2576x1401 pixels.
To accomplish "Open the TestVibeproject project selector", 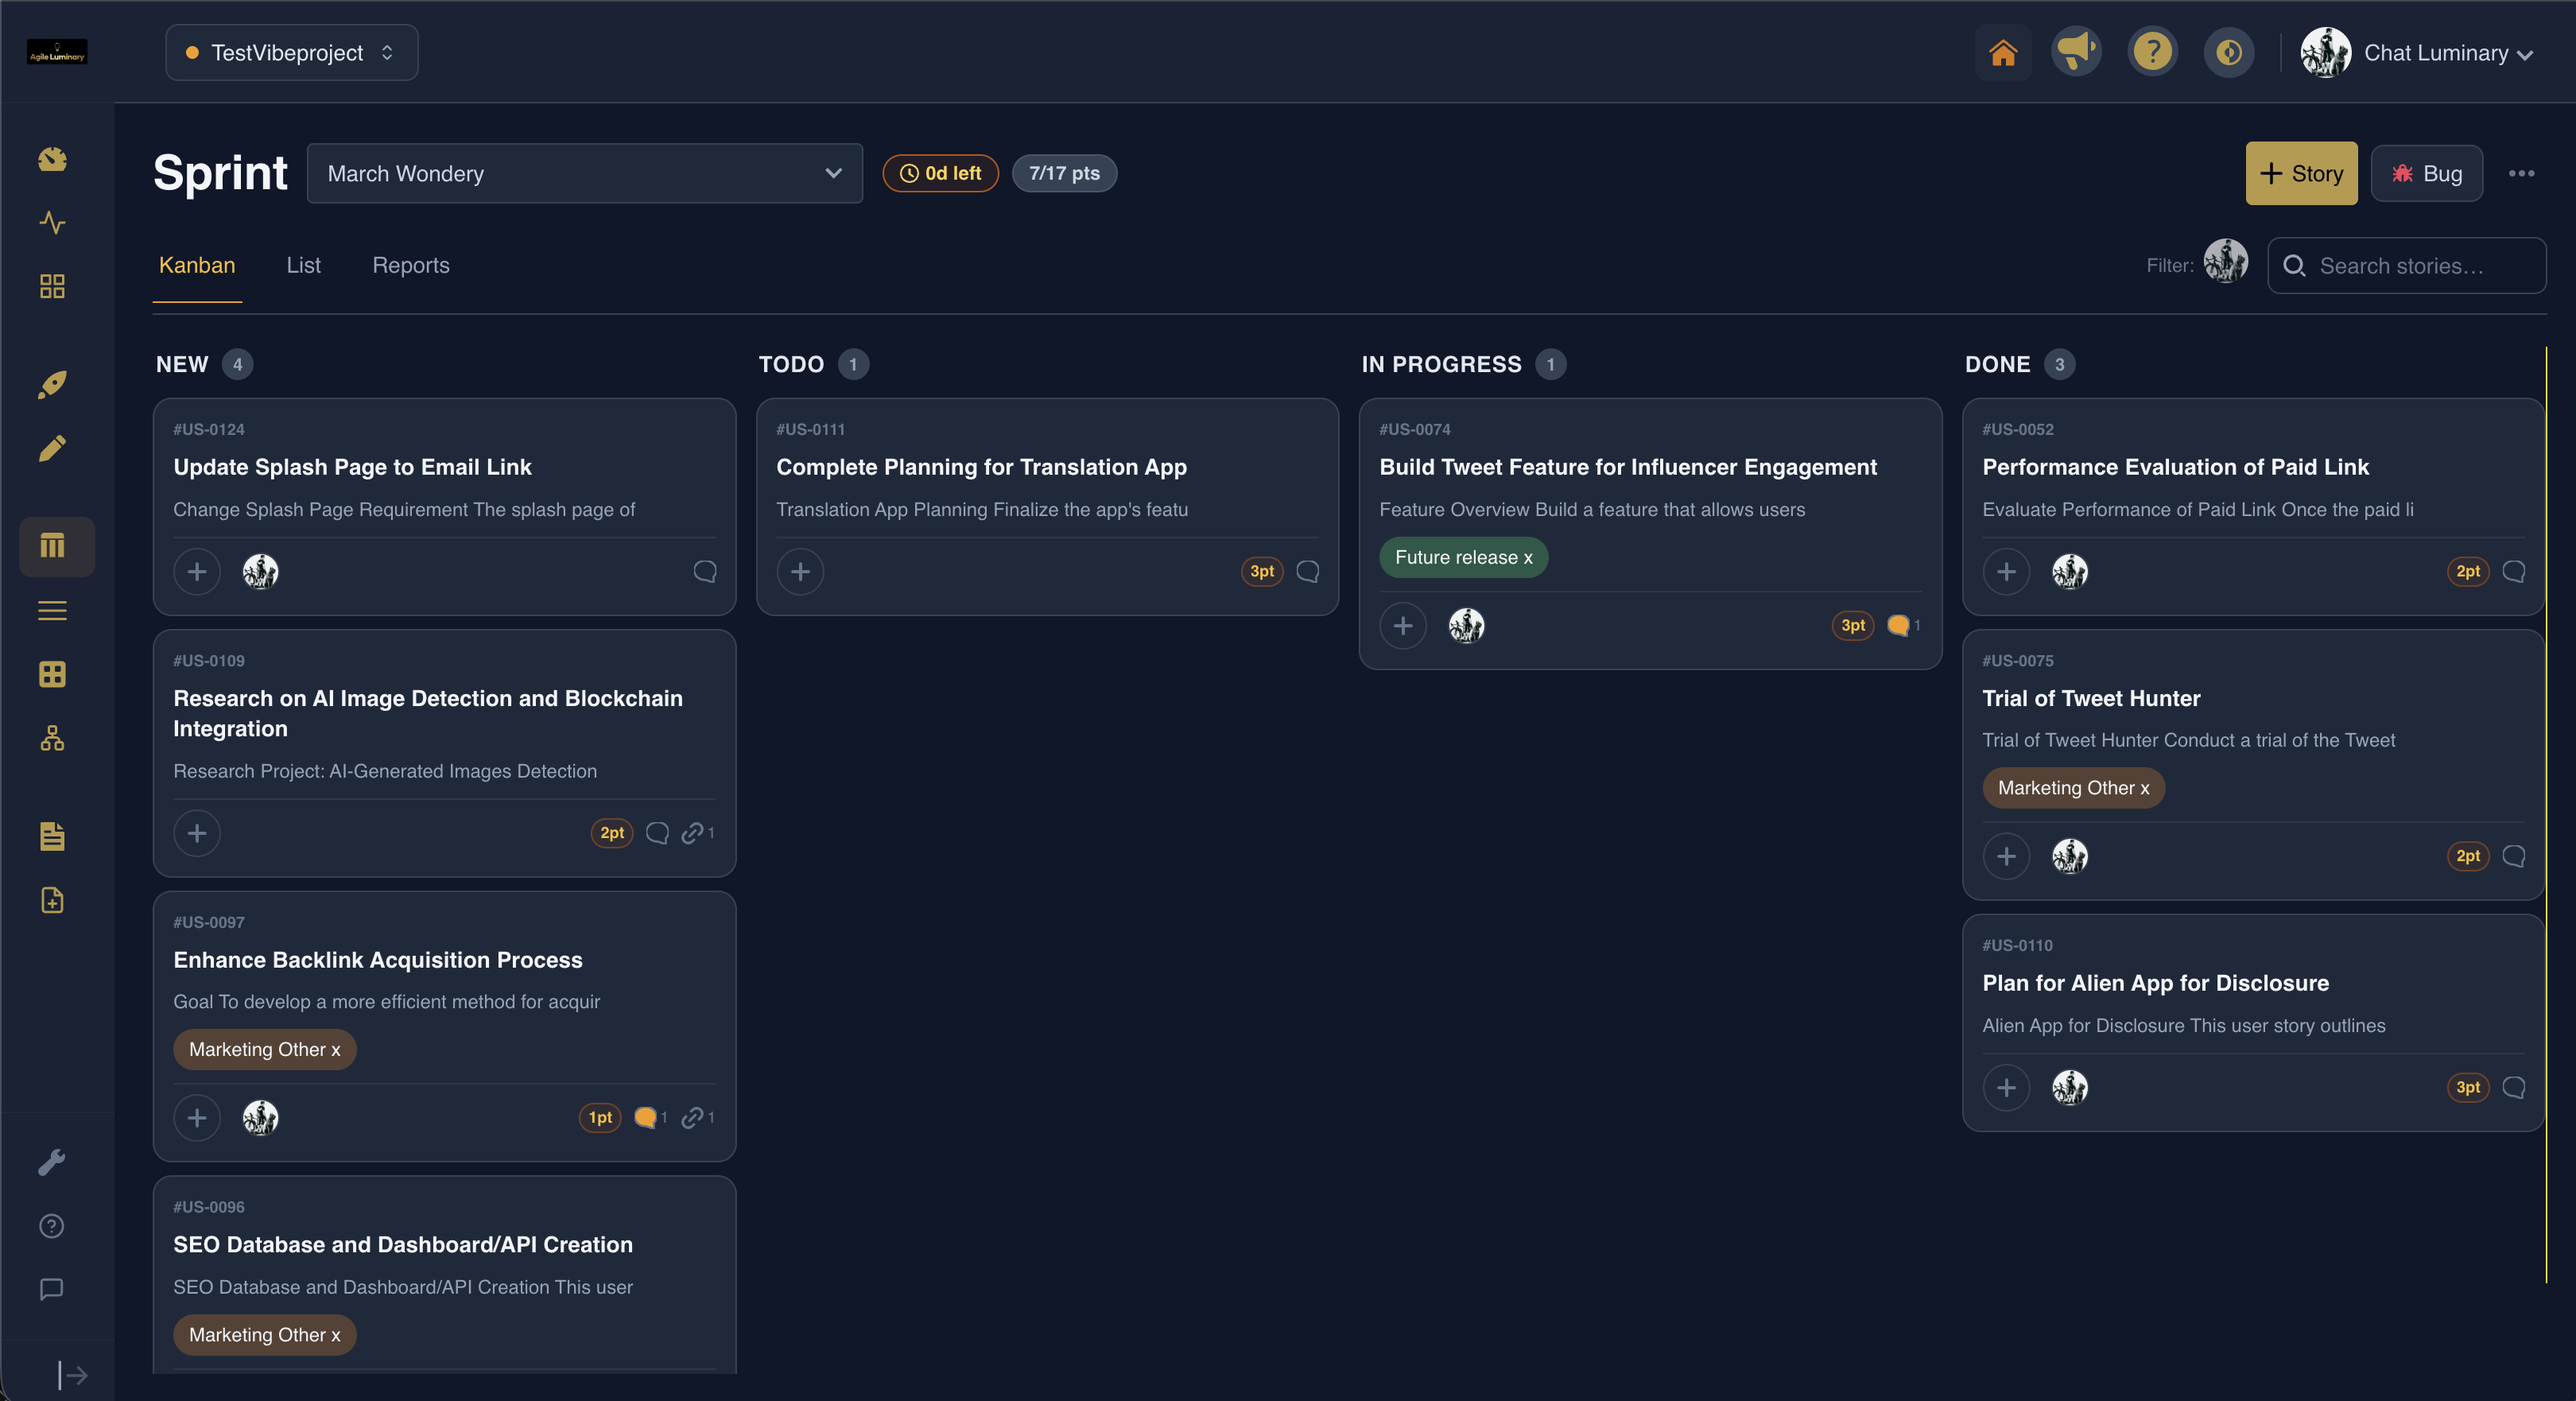I will click(x=291, y=53).
